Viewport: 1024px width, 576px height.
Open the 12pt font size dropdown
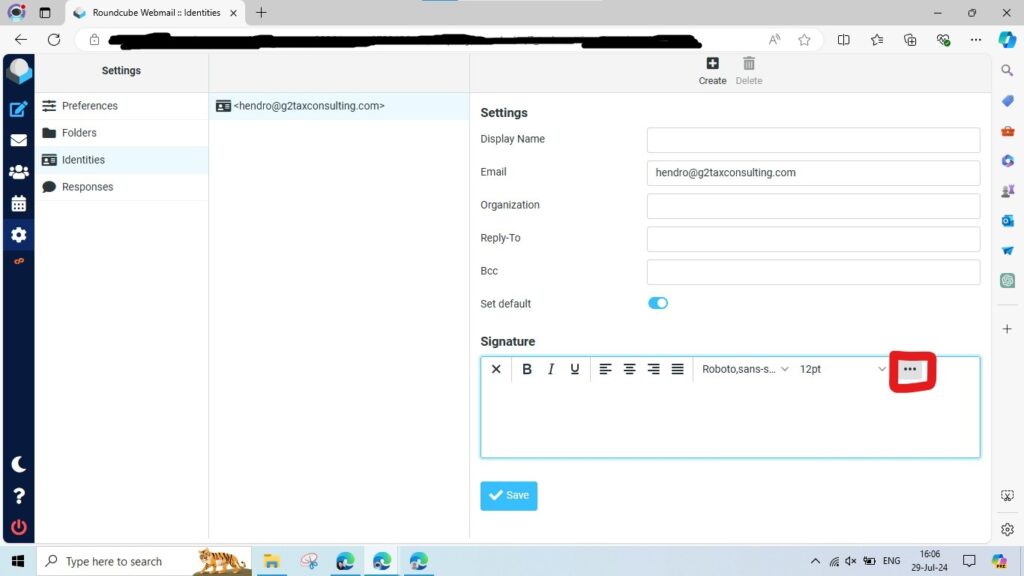point(842,369)
